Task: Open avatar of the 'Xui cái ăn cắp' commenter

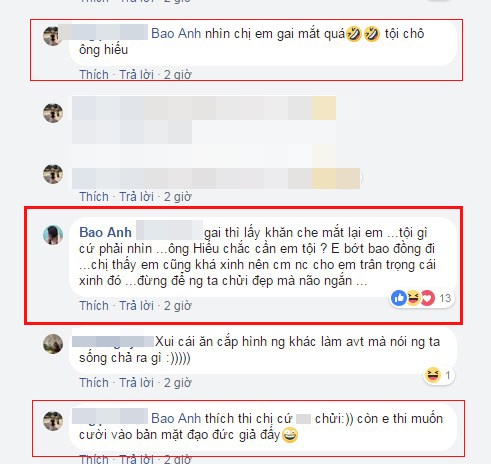Action: (x=53, y=344)
